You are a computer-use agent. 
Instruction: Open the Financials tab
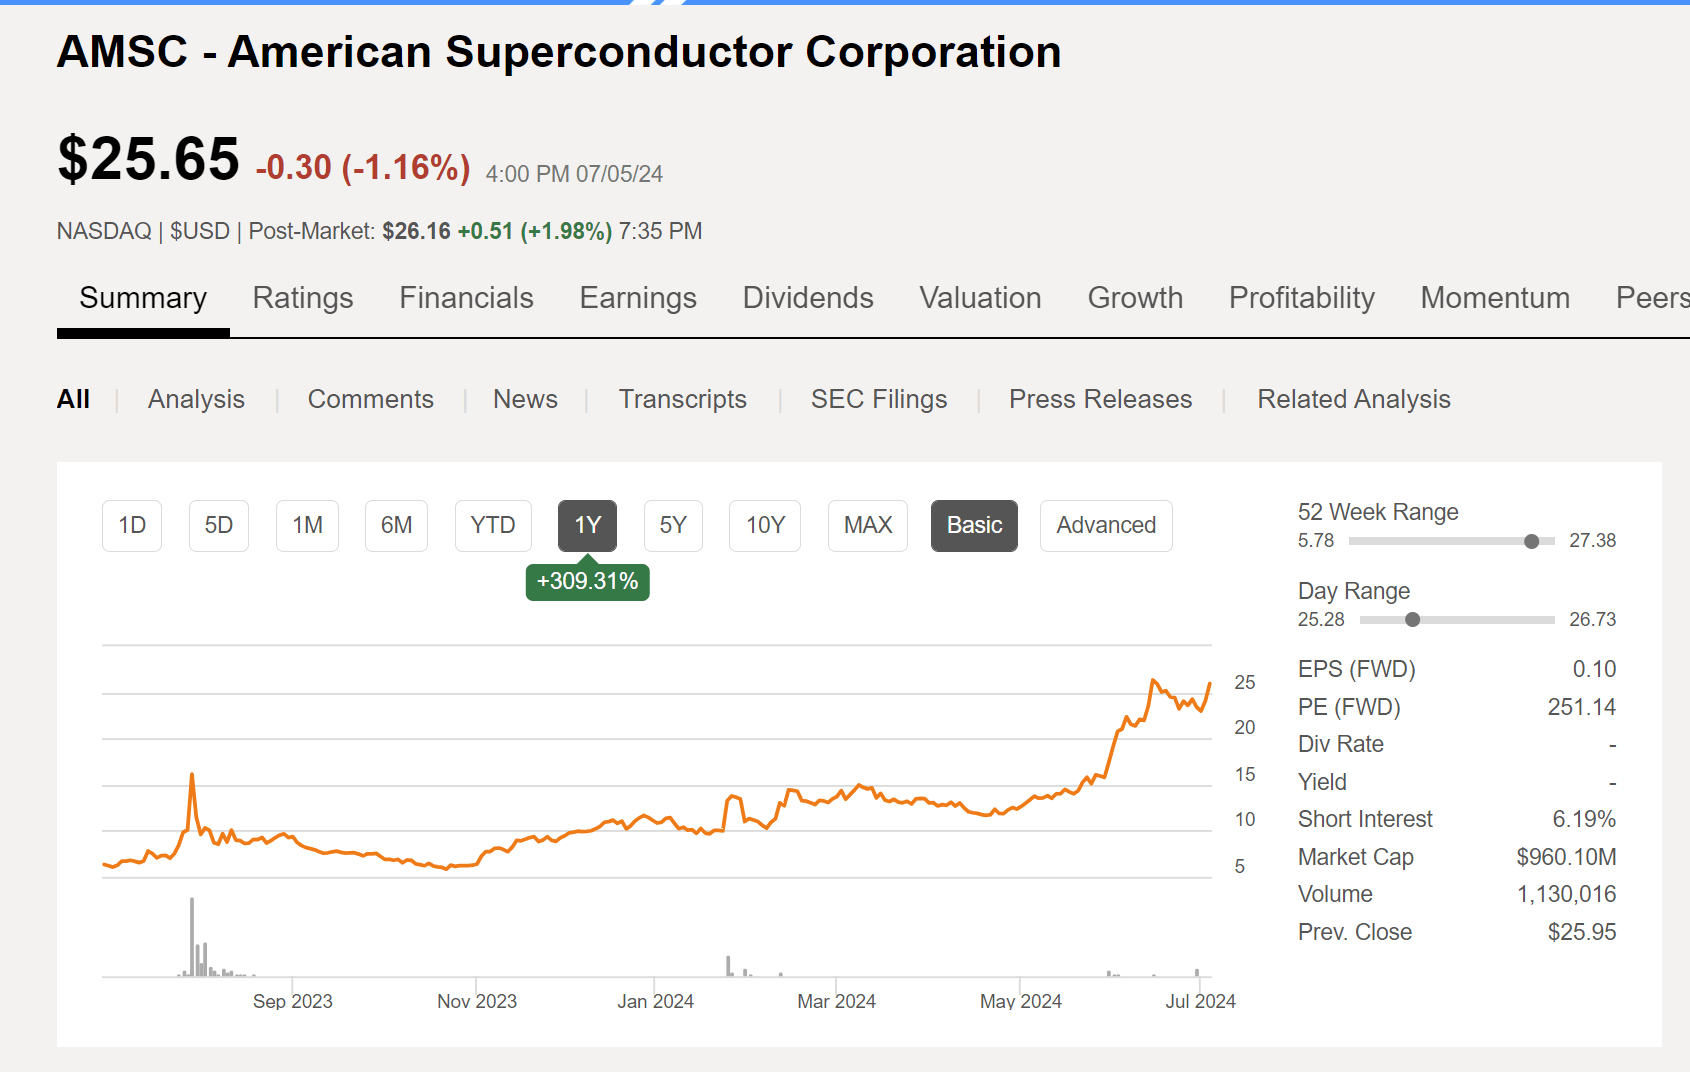[466, 298]
